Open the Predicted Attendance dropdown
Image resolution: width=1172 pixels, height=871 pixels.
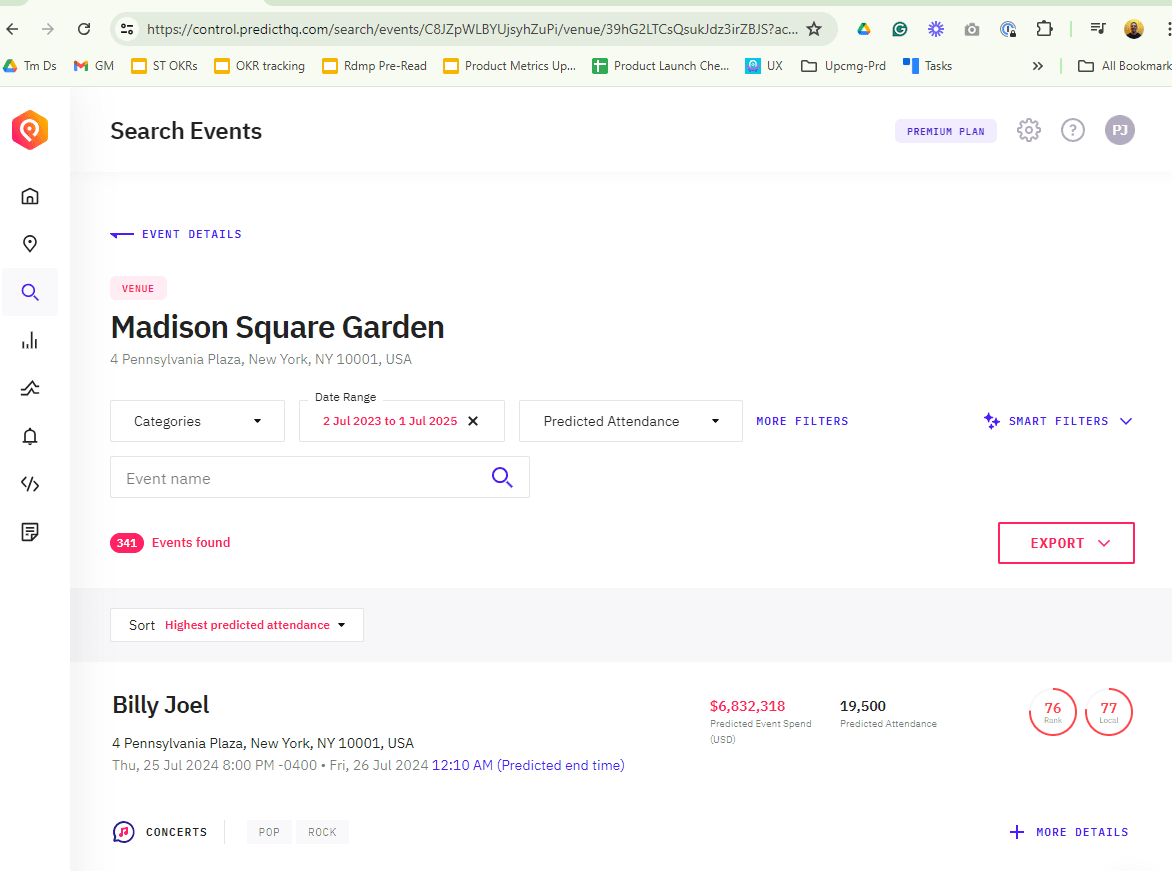click(x=630, y=421)
